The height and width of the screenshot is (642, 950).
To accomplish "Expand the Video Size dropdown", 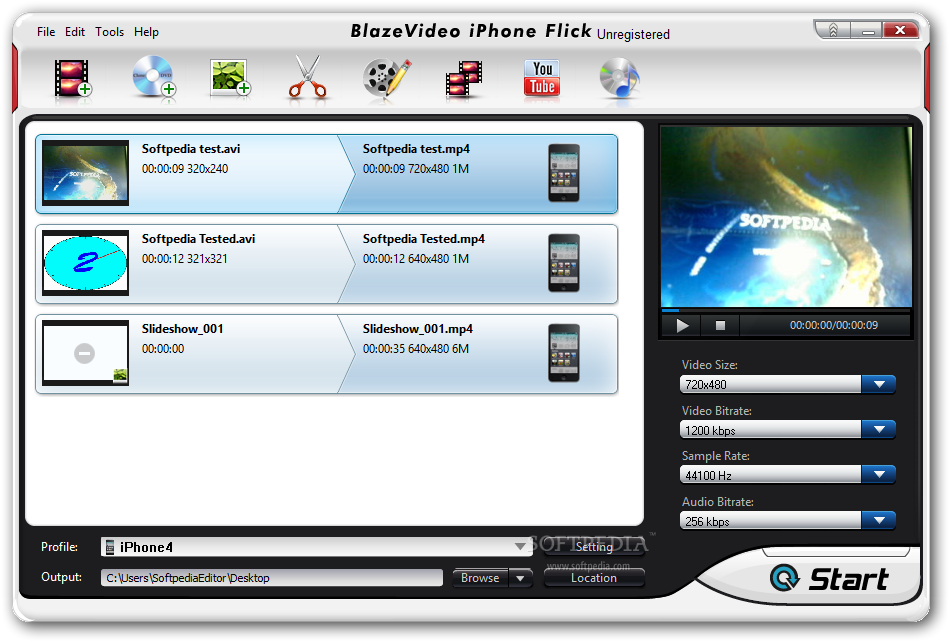I will 879,384.
